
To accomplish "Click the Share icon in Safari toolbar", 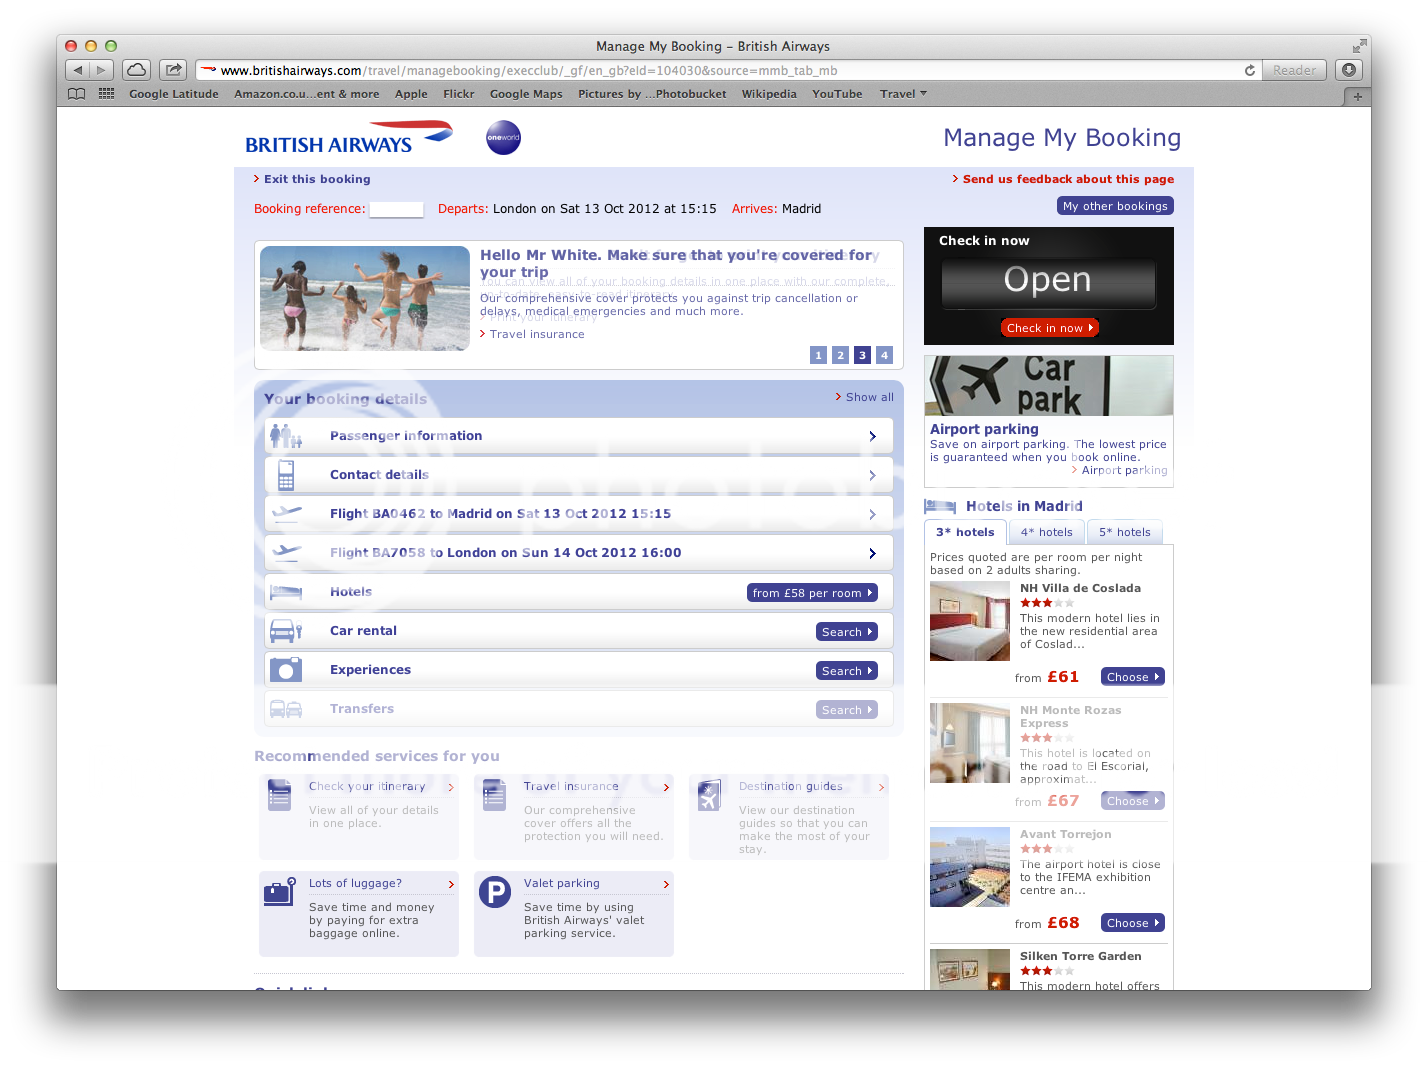I will [x=174, y=70].
